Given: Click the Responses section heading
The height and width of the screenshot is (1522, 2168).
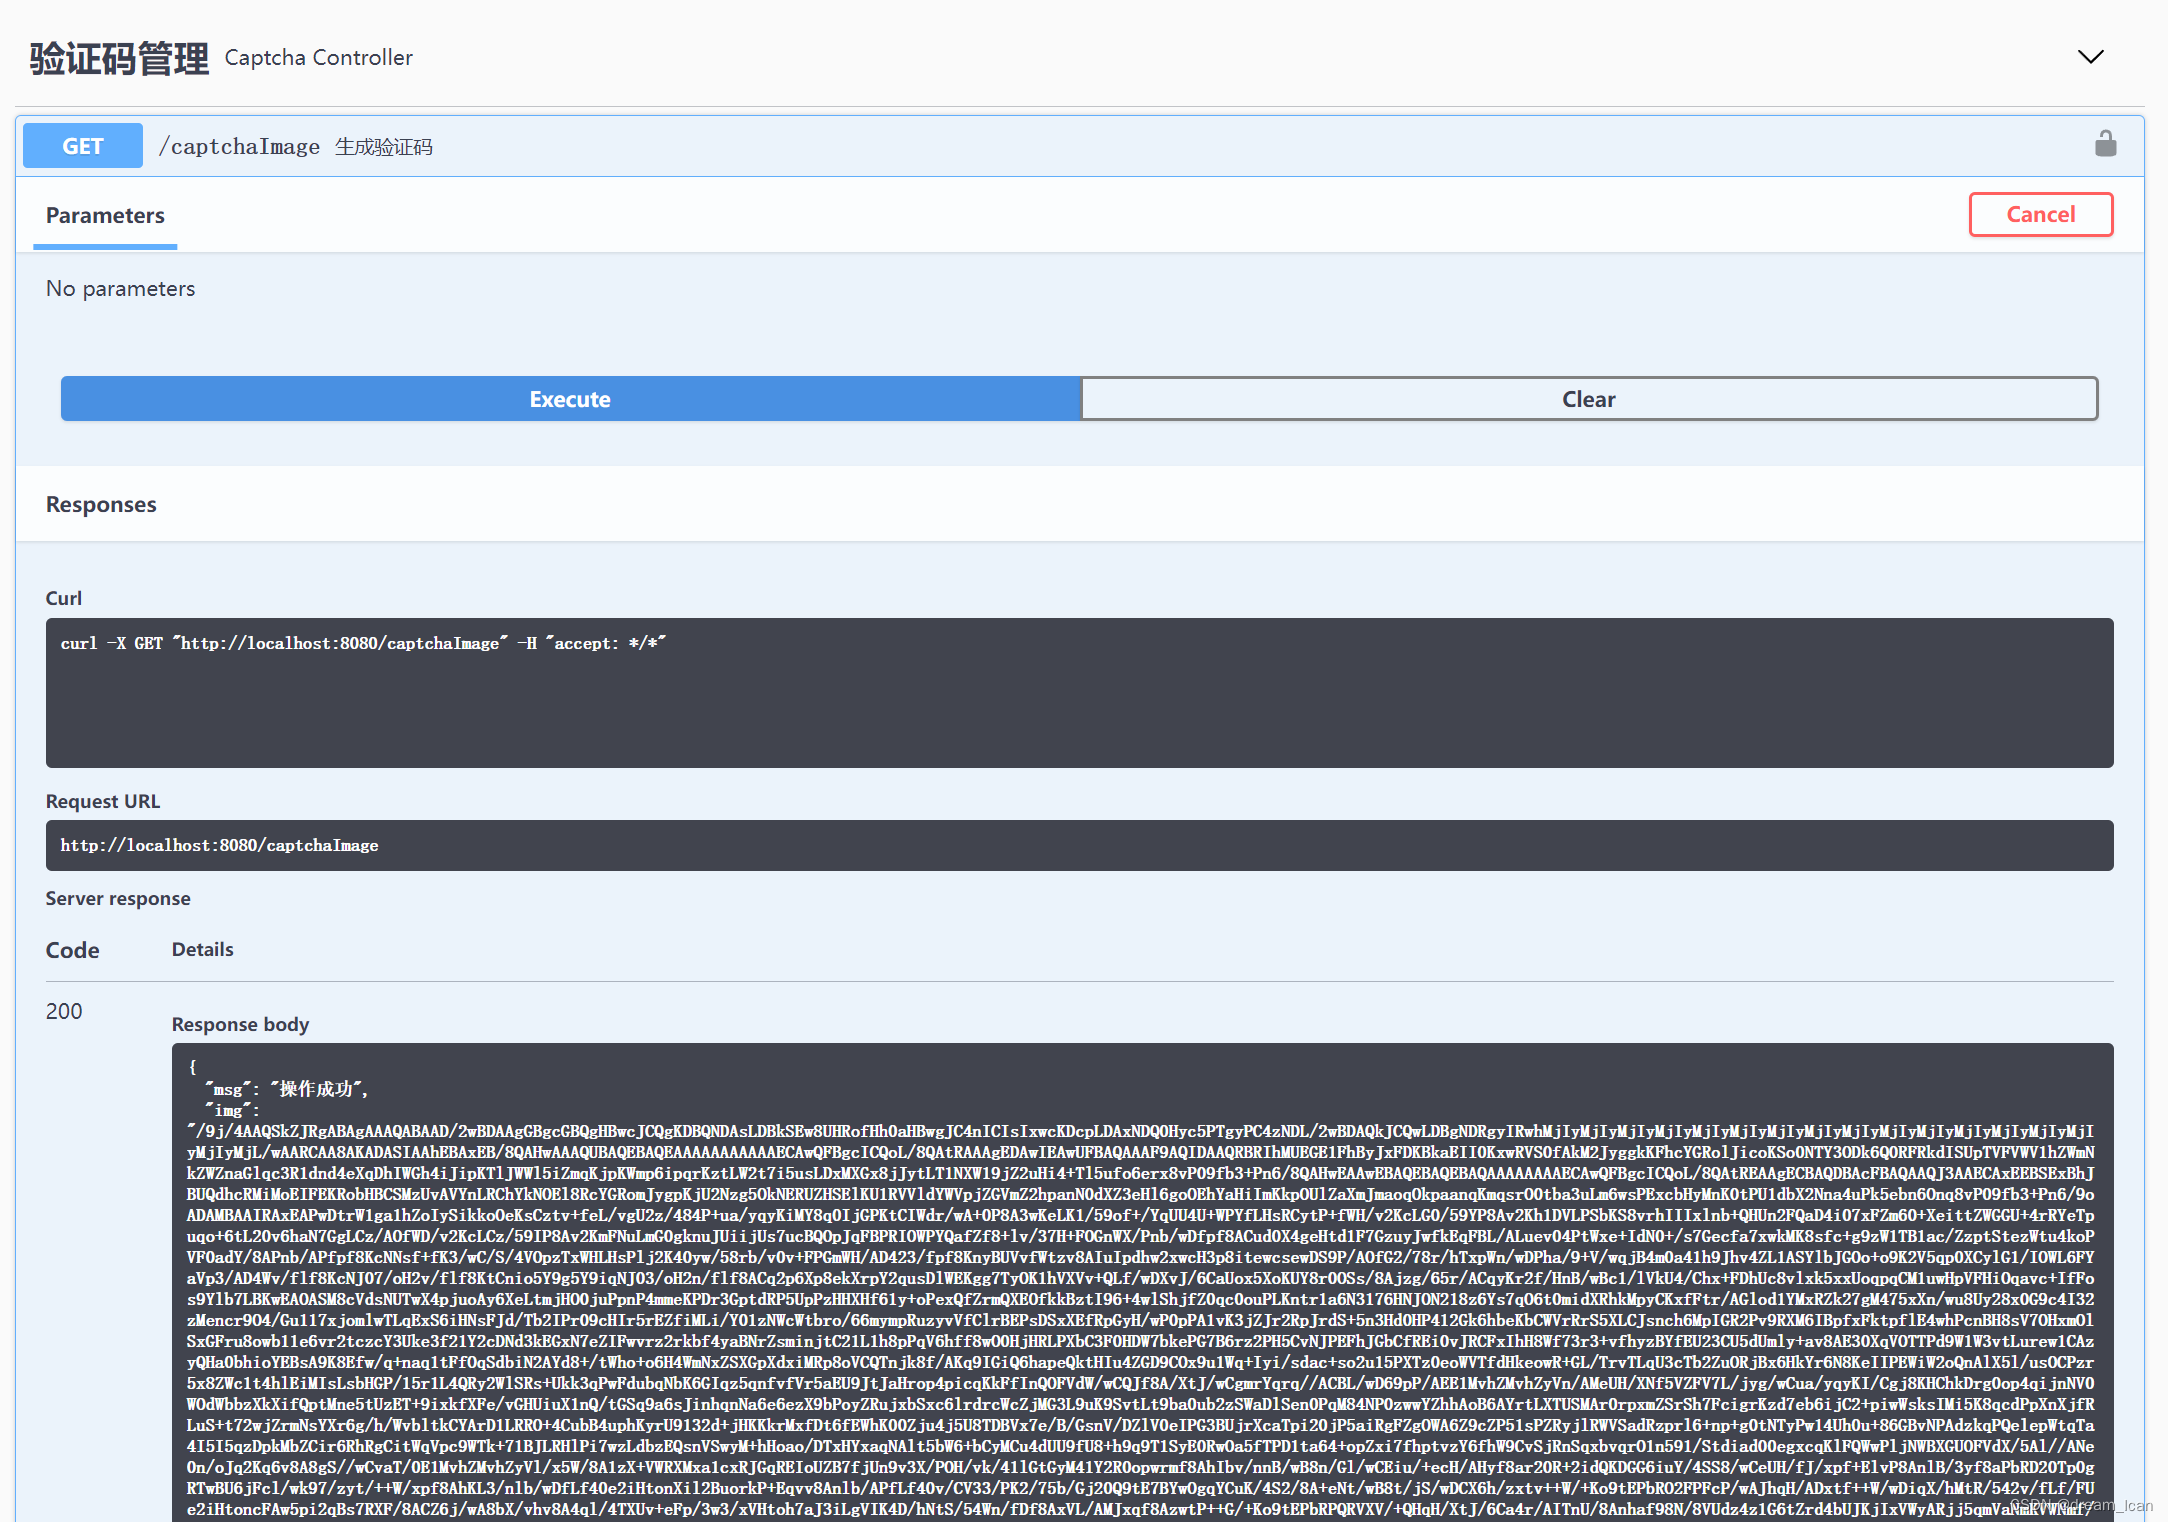Looking at the screenshot, I should click(101, 504).
